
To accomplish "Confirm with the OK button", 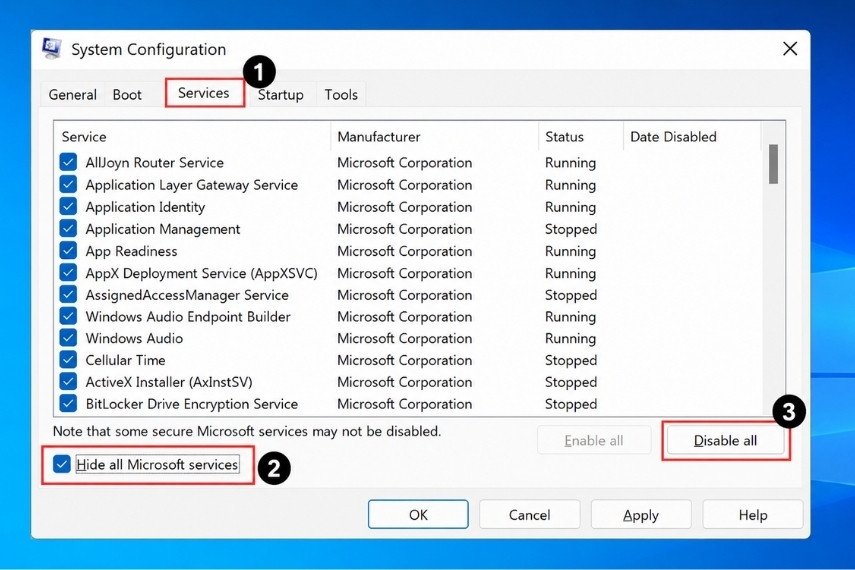I will pos(418,514).
